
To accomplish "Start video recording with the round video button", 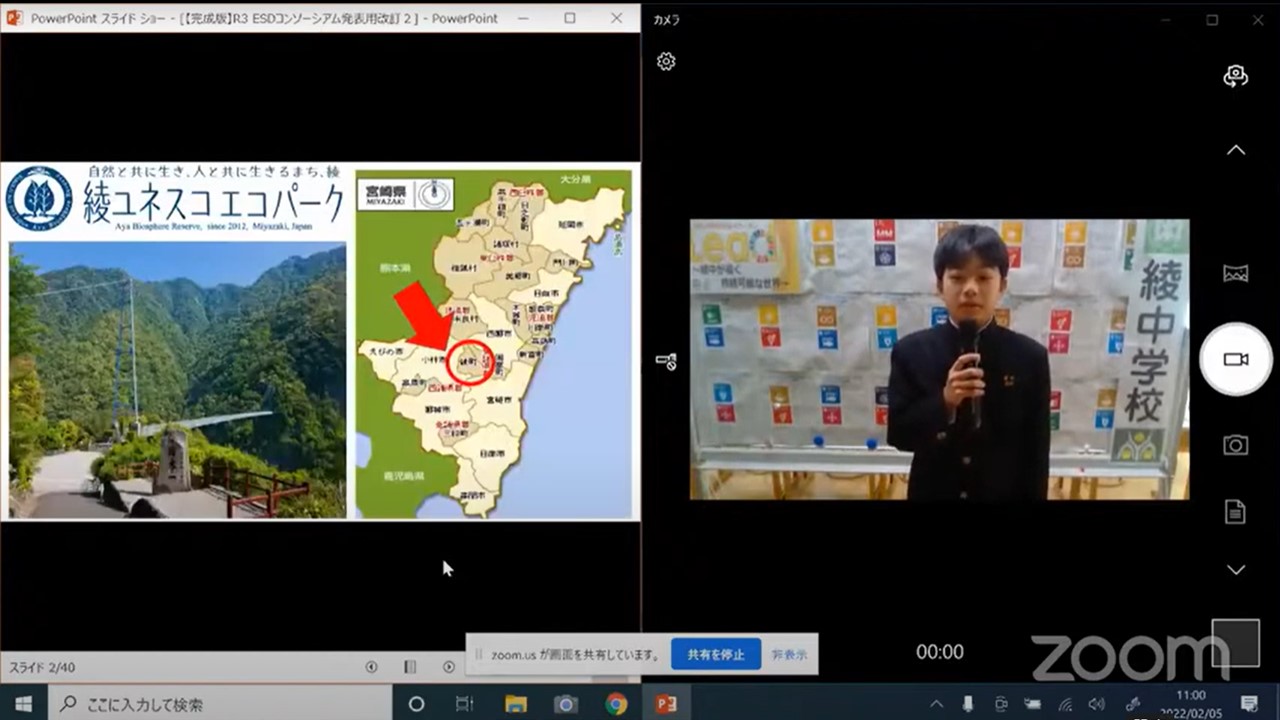I will tap(1236, 360).
